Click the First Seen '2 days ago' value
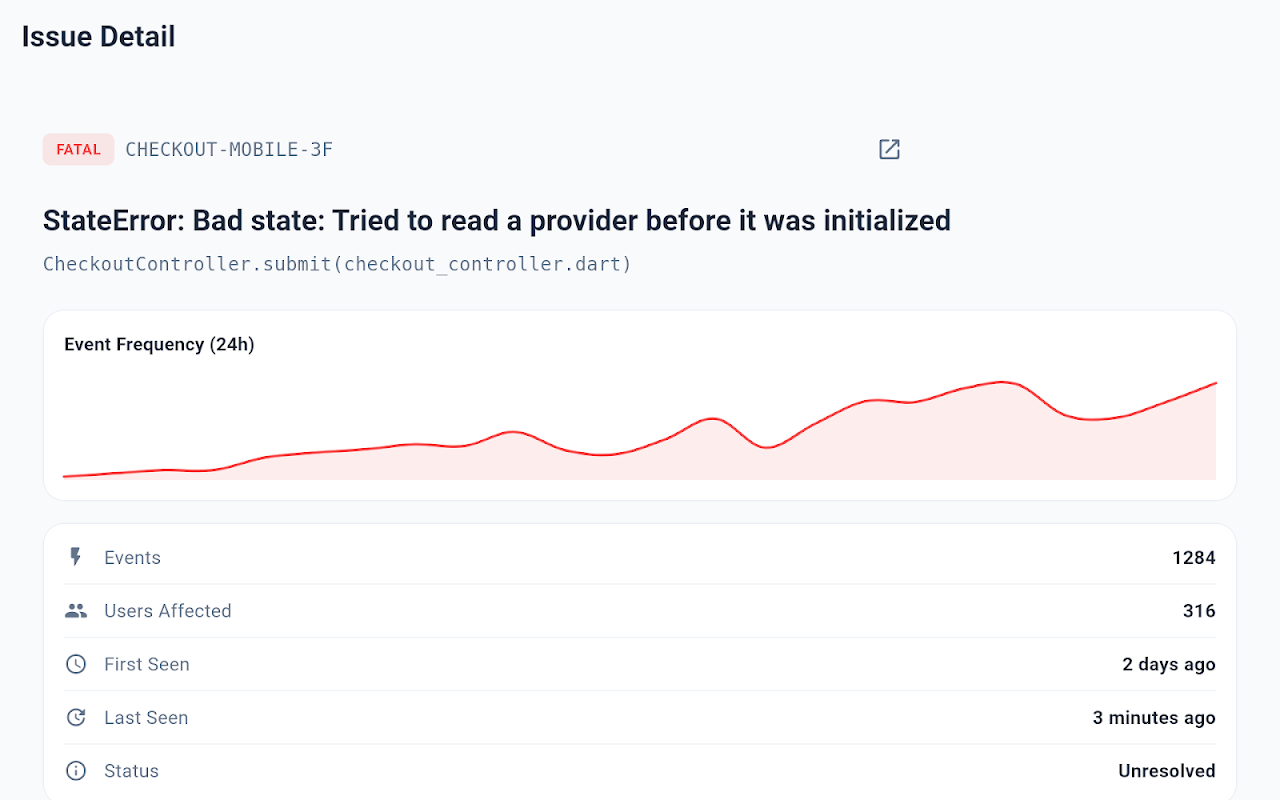This screenshot has width=1280, height=800. click(1169, 664)
